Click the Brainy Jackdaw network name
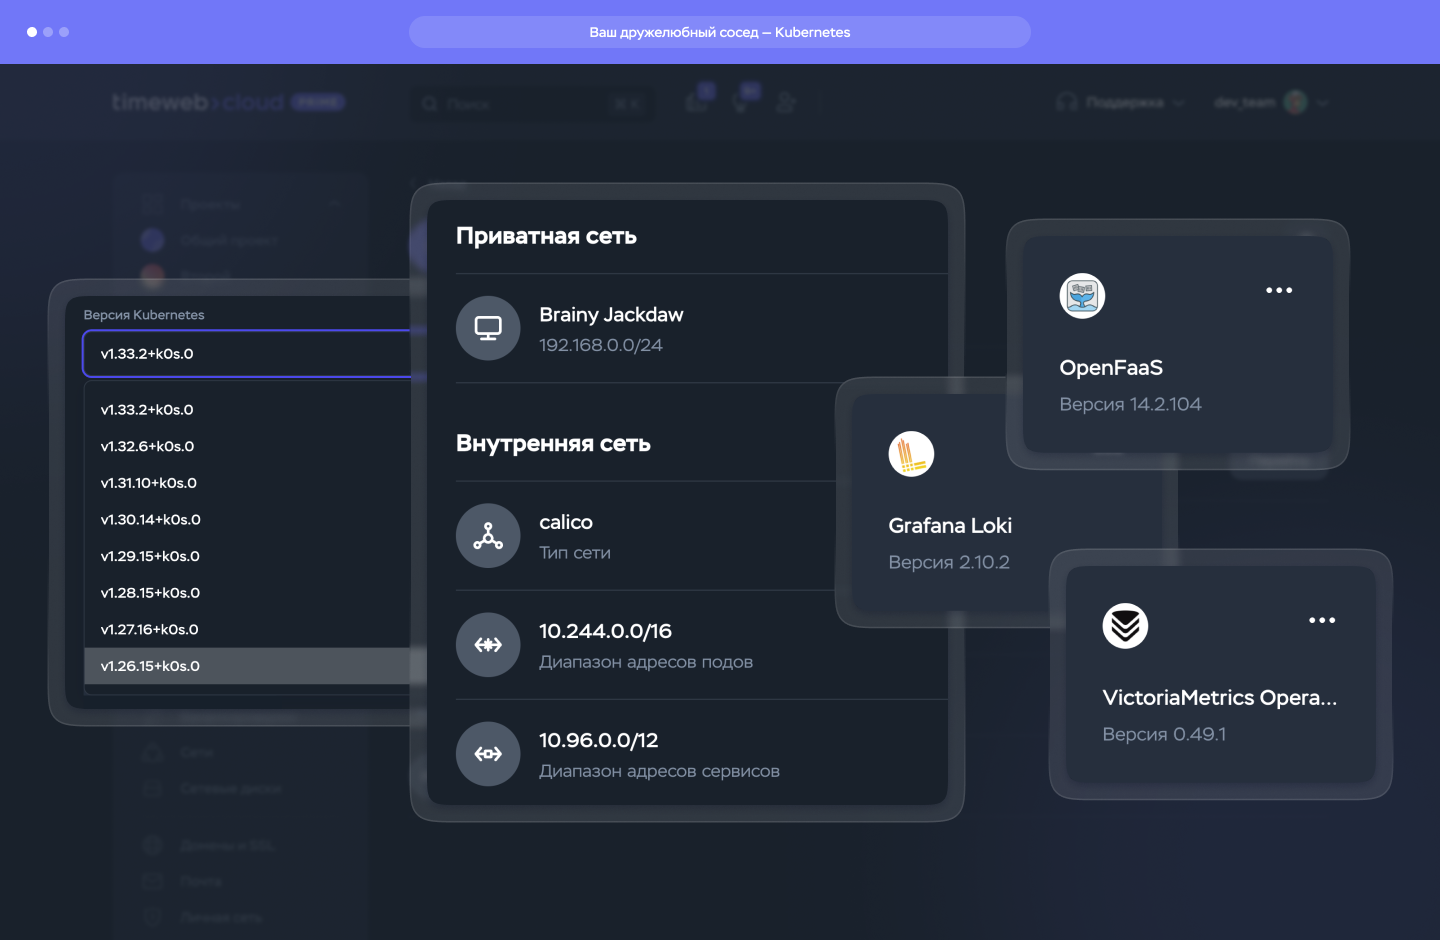1440x940 pixels. click(611, 315)
